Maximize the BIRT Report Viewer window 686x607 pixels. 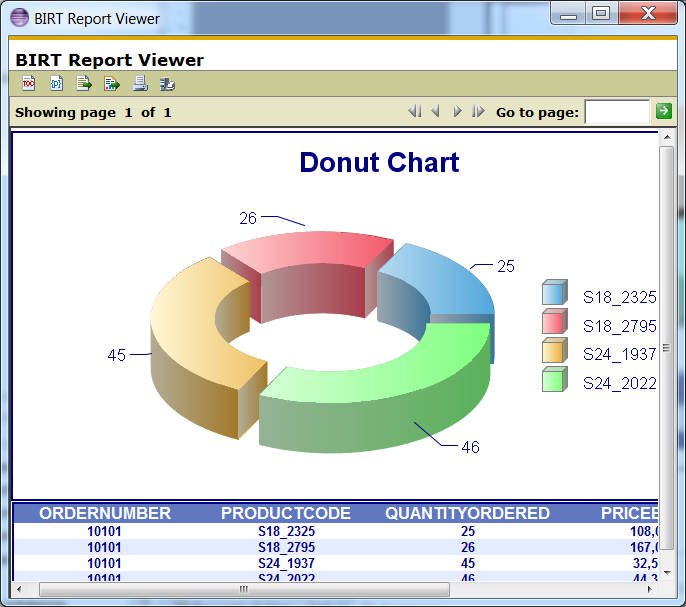pos(601,14)
